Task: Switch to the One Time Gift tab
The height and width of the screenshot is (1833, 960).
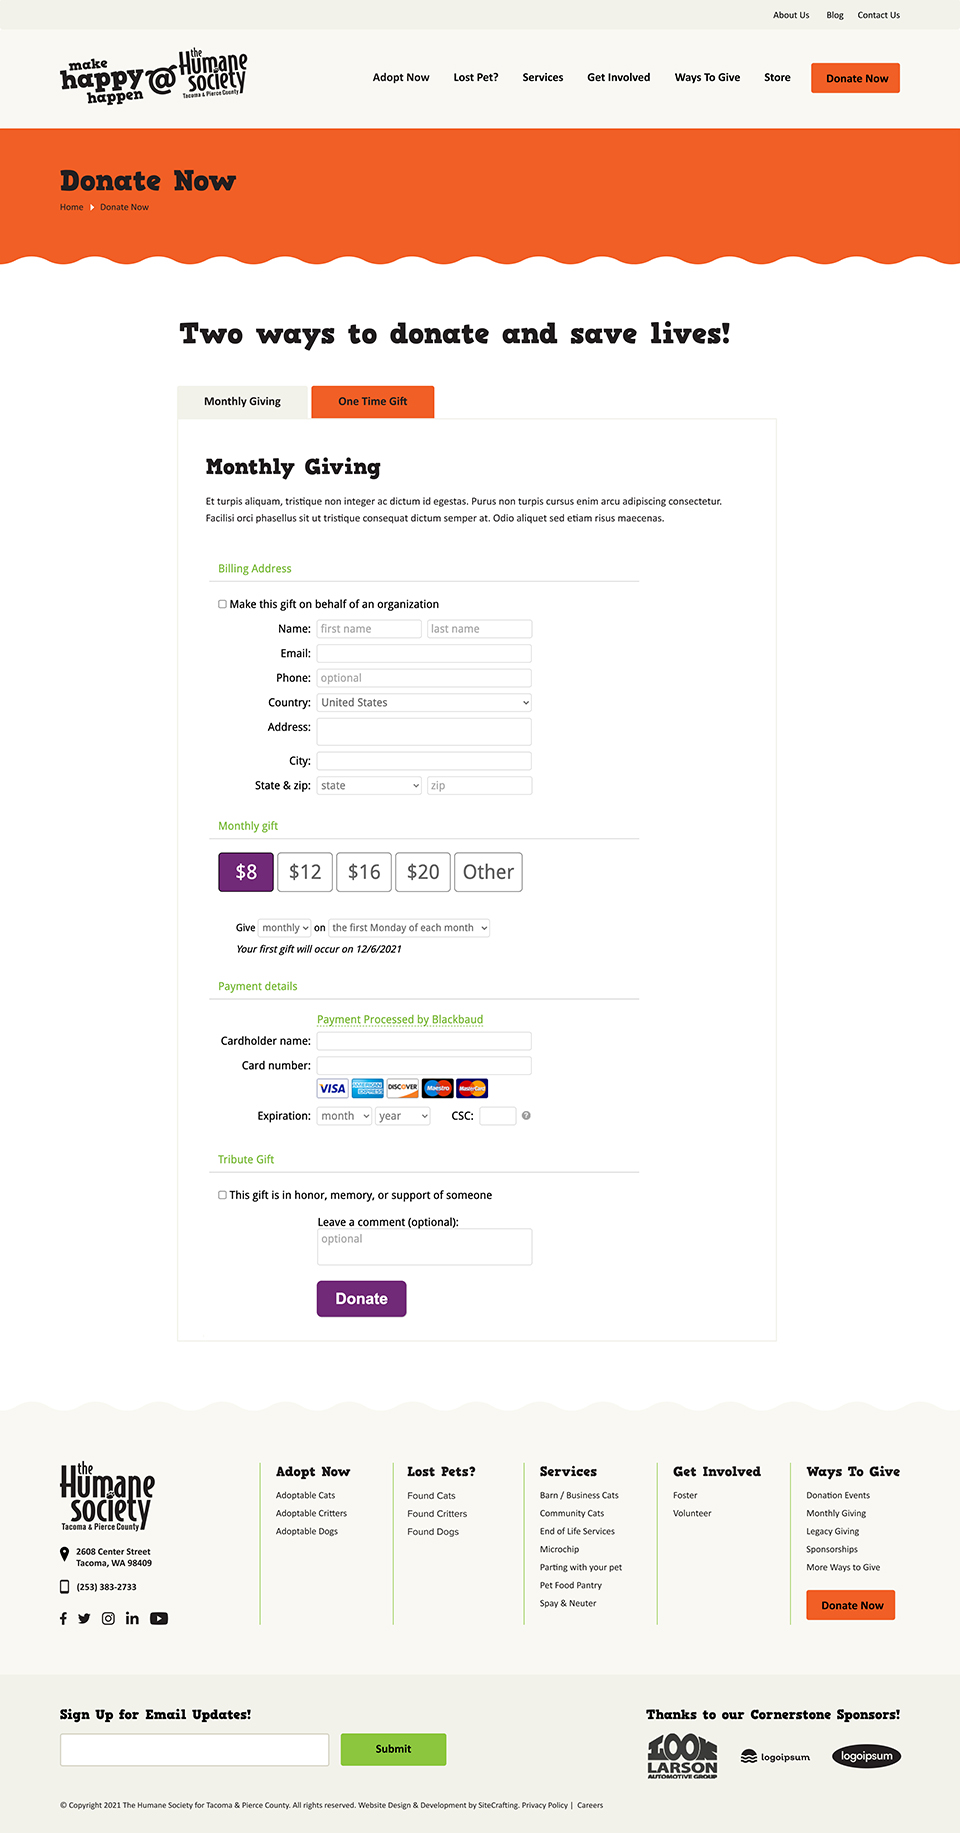Action: (x=372, y=401)
